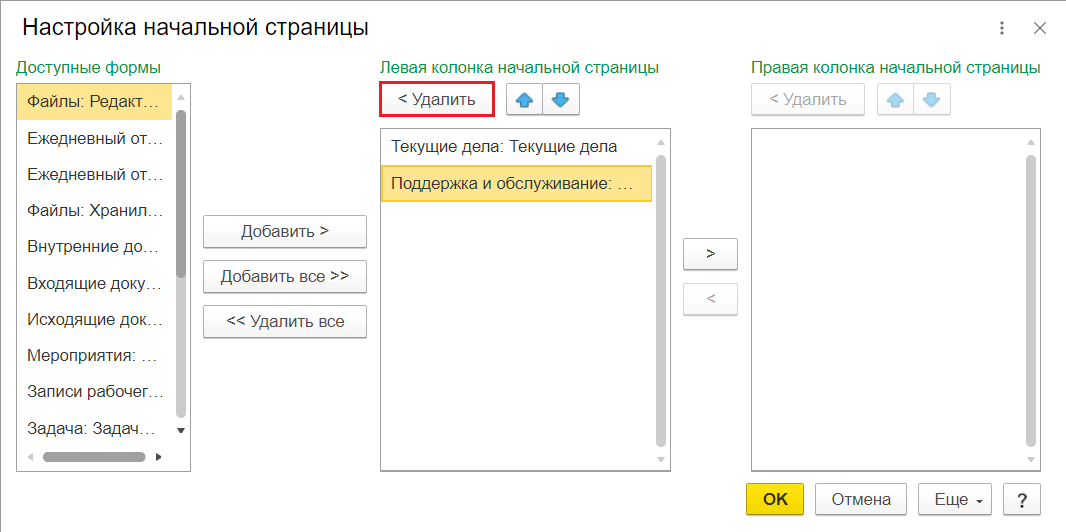Click available forms horizontal scroll right arrow
The width and height of the screenshot is (1066, 532).
[x=159, y=457]
